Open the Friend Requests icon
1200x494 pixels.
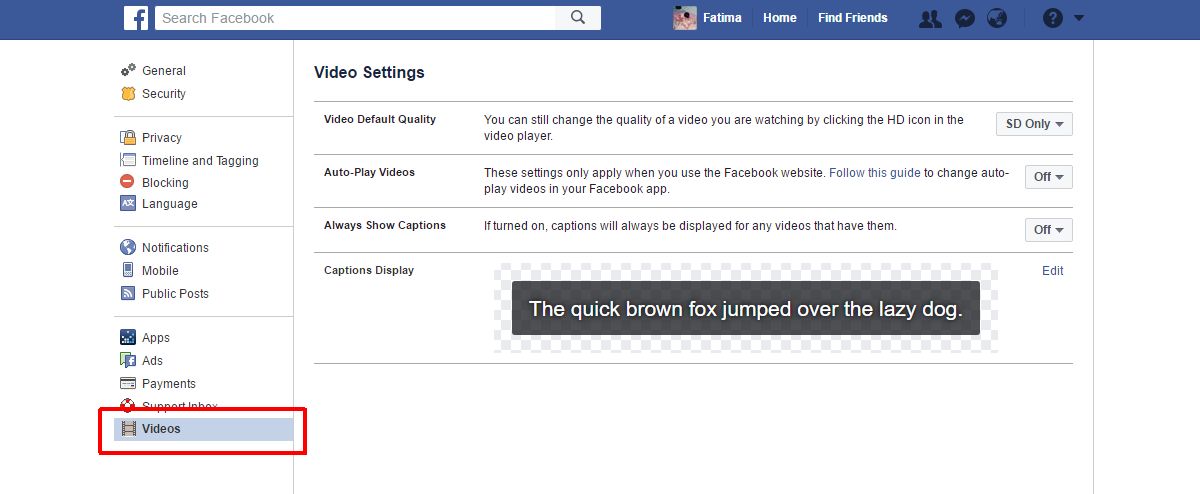pyautogui.click(x=930, y=18)
